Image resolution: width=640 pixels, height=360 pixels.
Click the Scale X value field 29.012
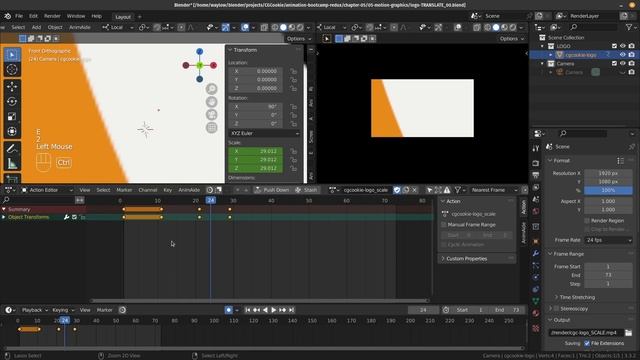[256, 151]
